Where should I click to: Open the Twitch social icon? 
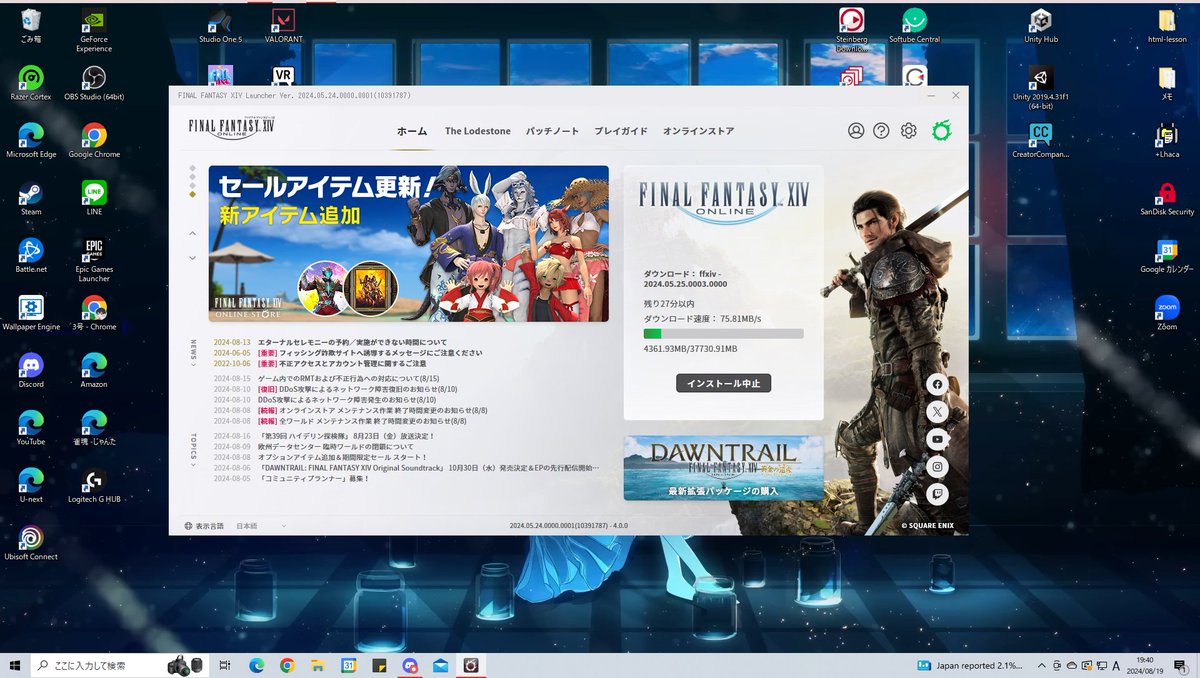(x=937, y=493)
